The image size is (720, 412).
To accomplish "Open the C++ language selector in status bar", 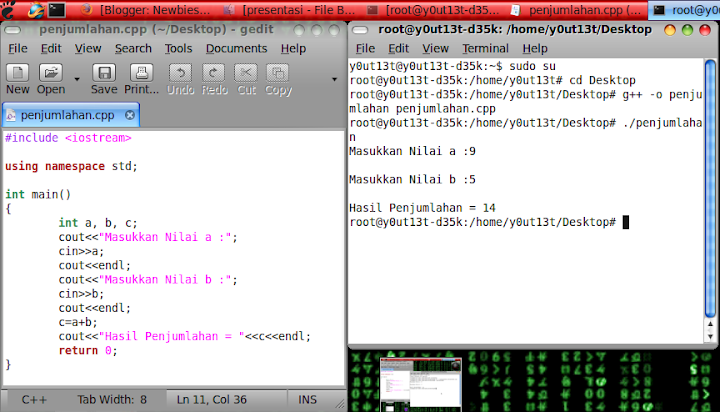I will pos(34,400).
